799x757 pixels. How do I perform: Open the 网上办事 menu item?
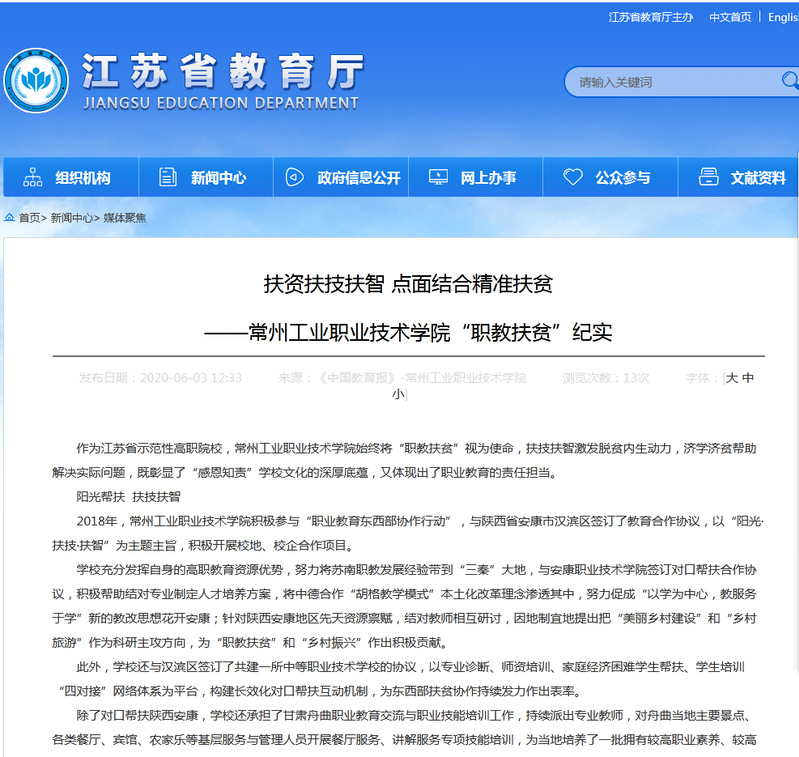[x=488, y=178]
